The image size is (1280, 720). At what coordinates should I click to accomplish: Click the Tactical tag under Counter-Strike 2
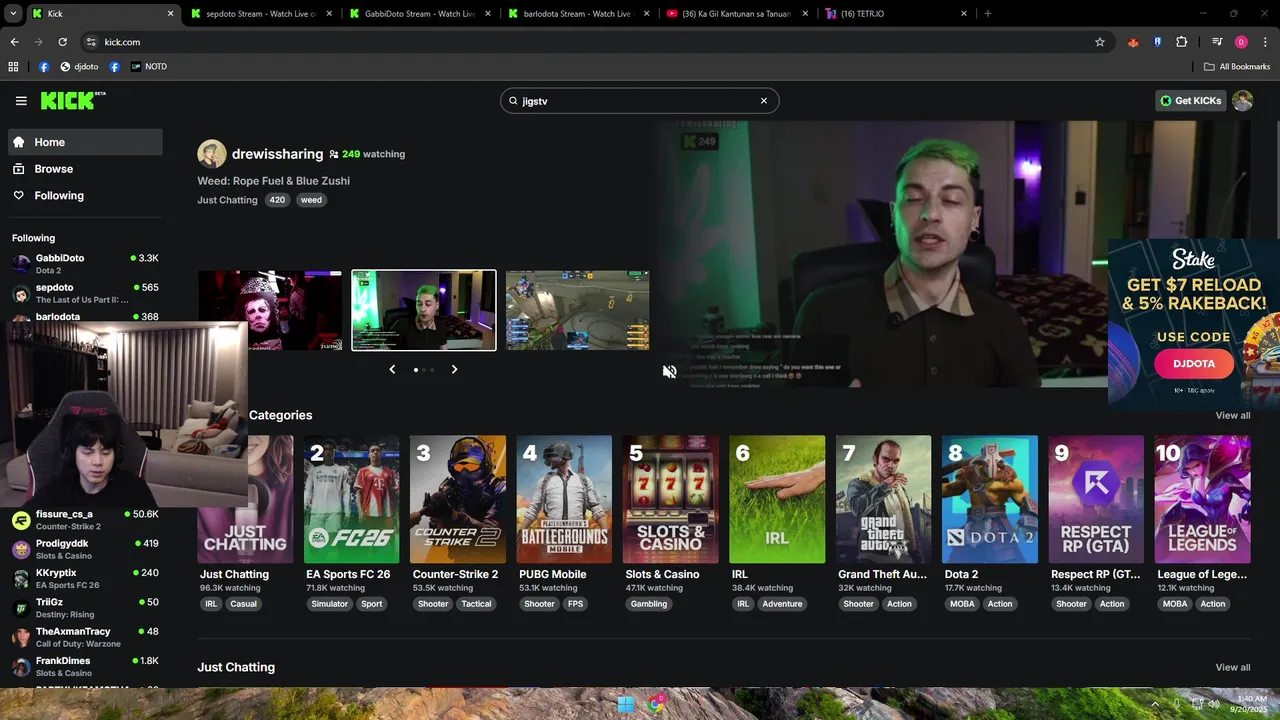pyautogui.click(x=476, y=604)
